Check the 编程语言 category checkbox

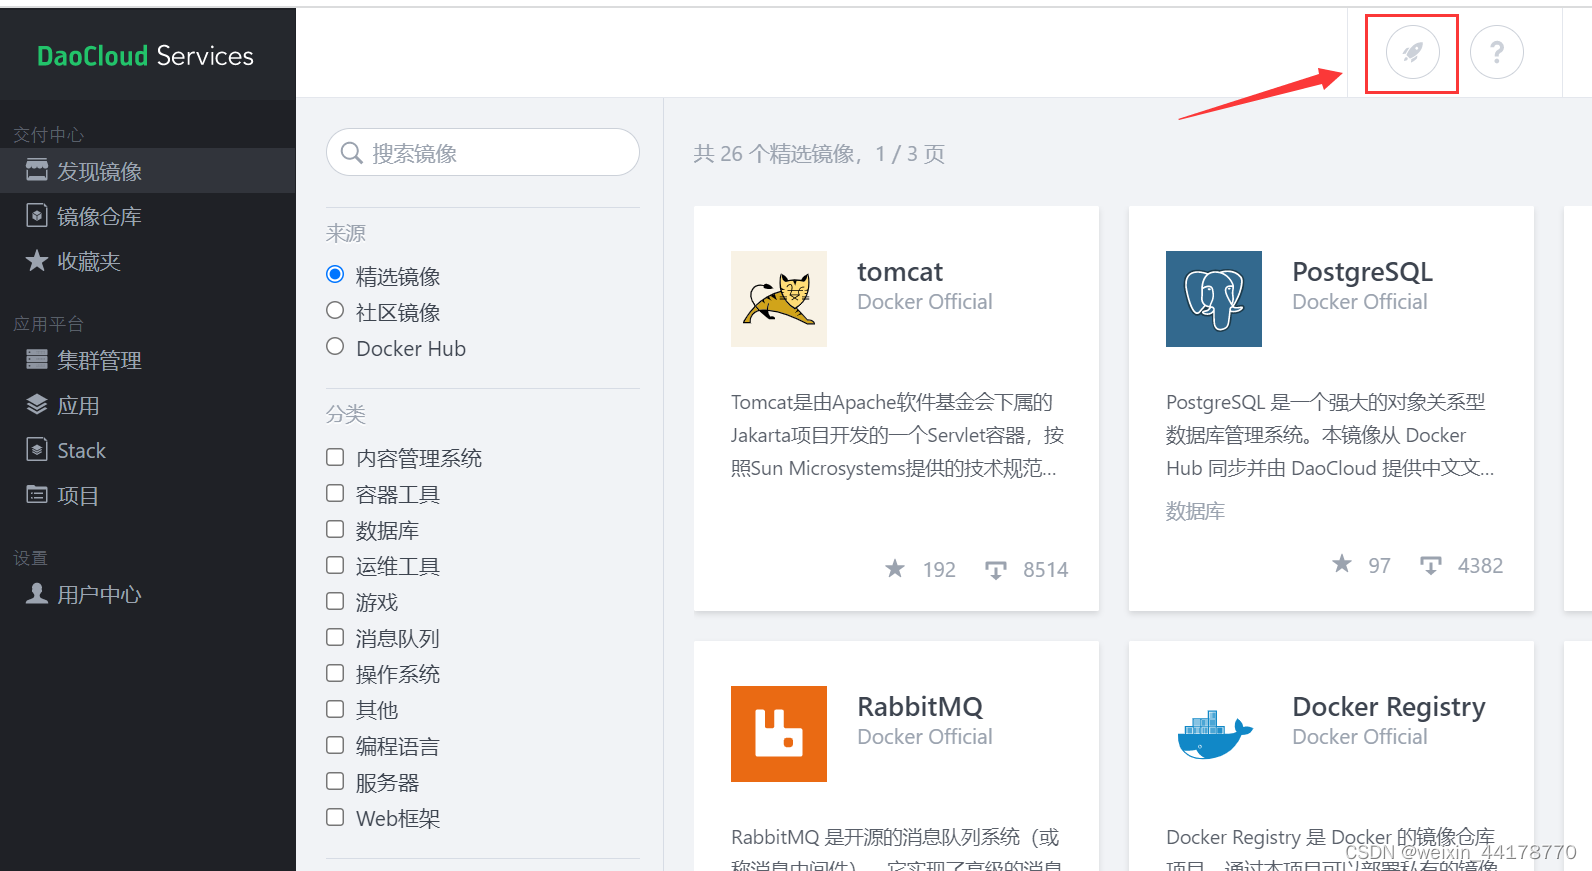[x=335, y=745]
